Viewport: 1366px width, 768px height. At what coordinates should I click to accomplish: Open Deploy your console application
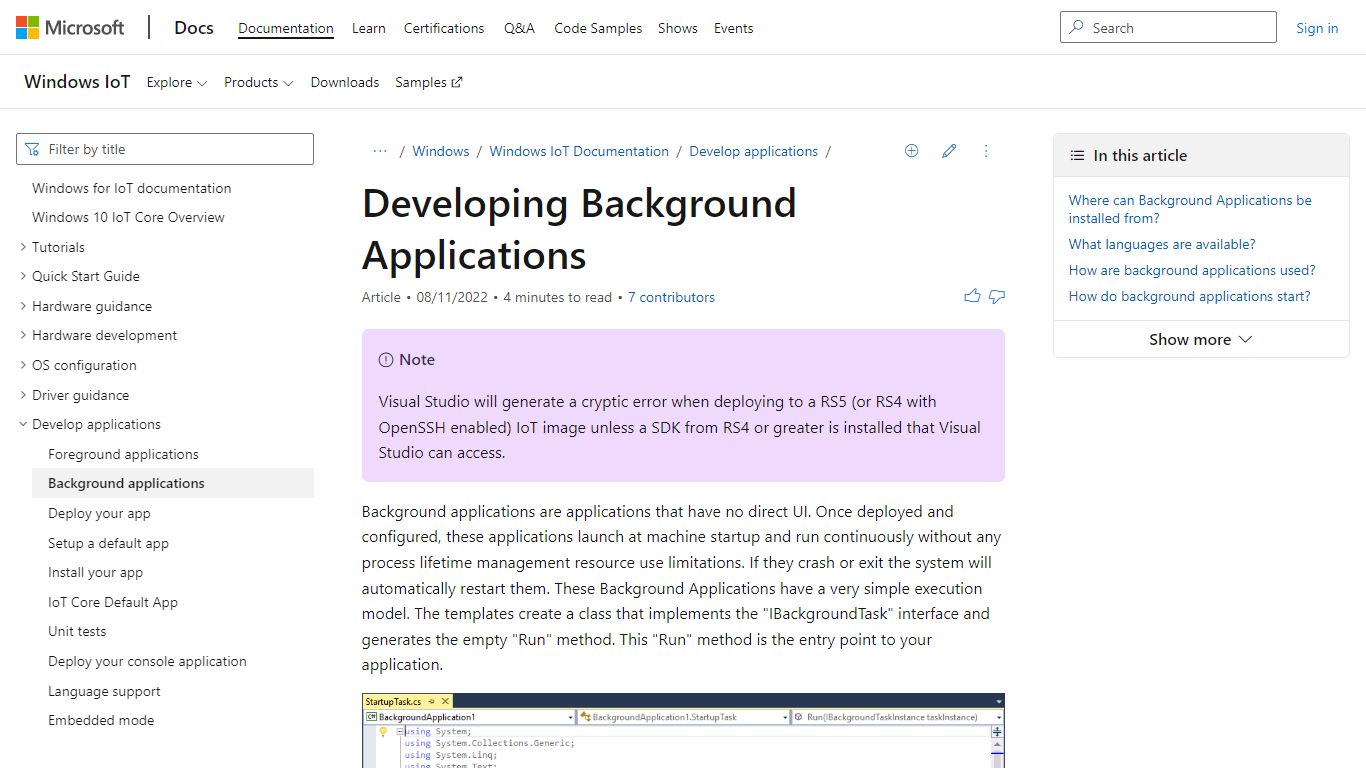click(147, 661)
